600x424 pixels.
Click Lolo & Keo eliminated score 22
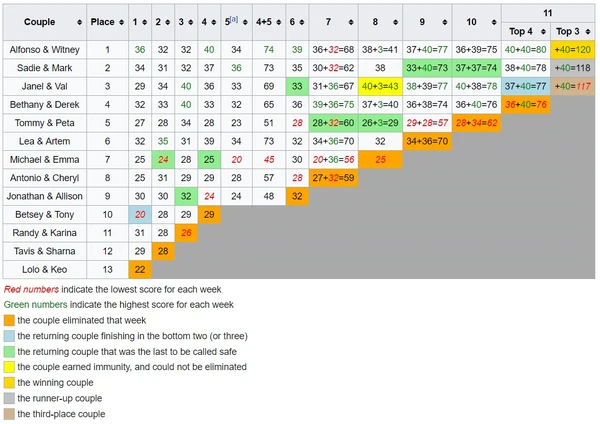[x=140, y=269]
